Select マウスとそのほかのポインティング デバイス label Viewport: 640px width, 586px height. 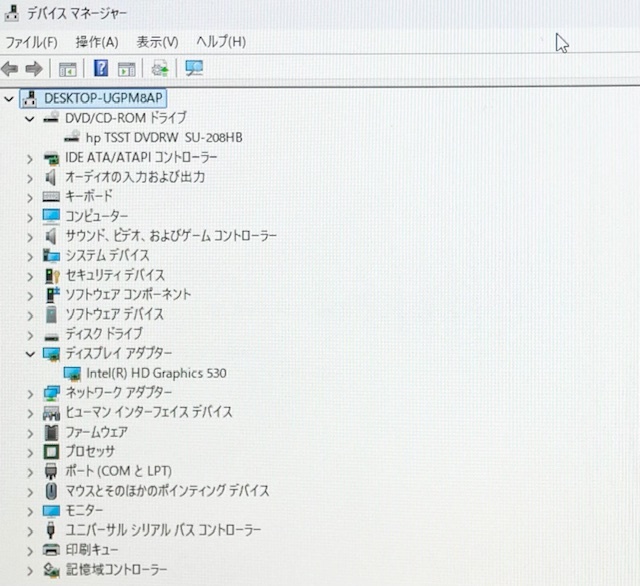pos(167,491)
